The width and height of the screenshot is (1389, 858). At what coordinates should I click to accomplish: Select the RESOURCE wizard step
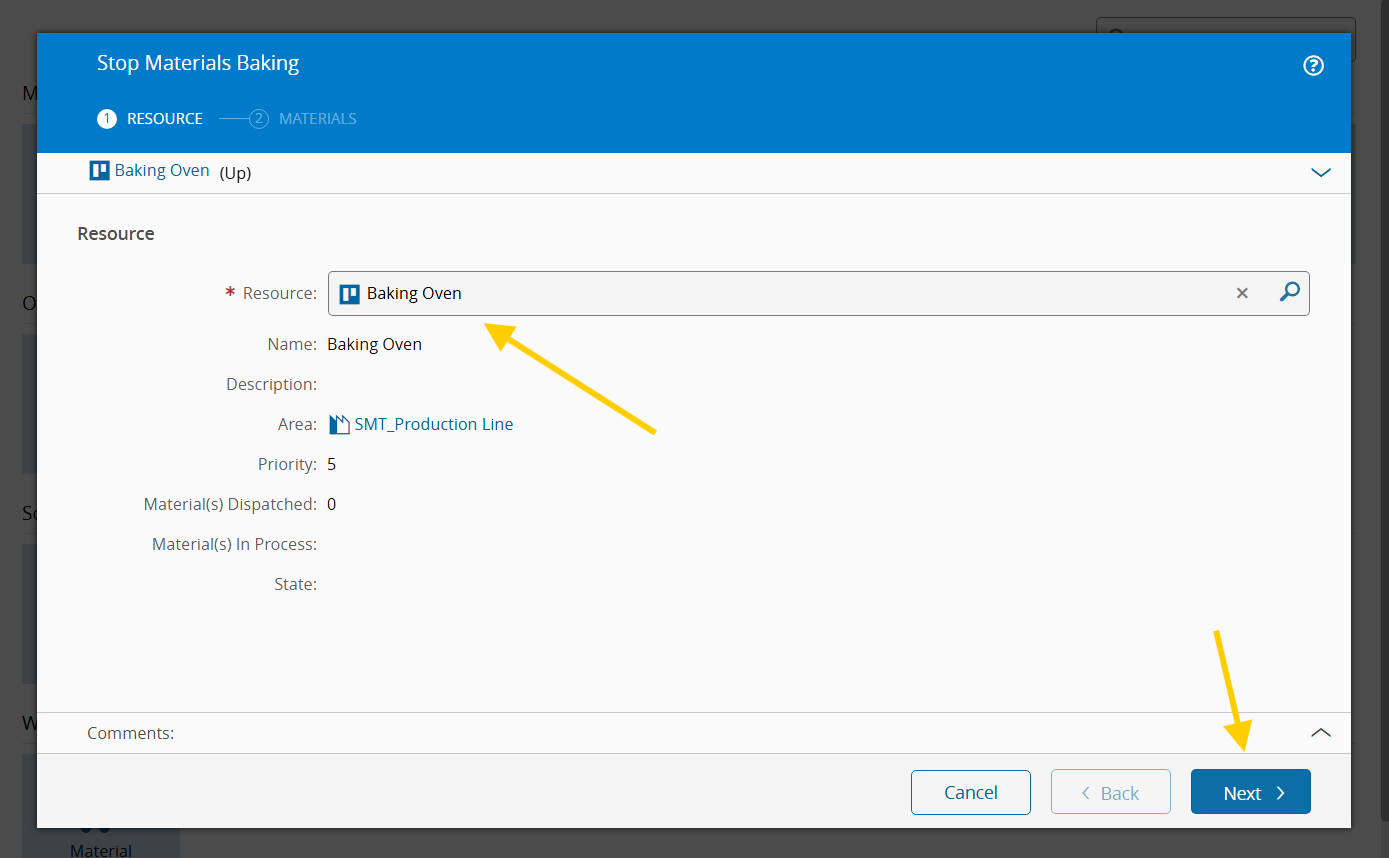click(x=150, y=119)
